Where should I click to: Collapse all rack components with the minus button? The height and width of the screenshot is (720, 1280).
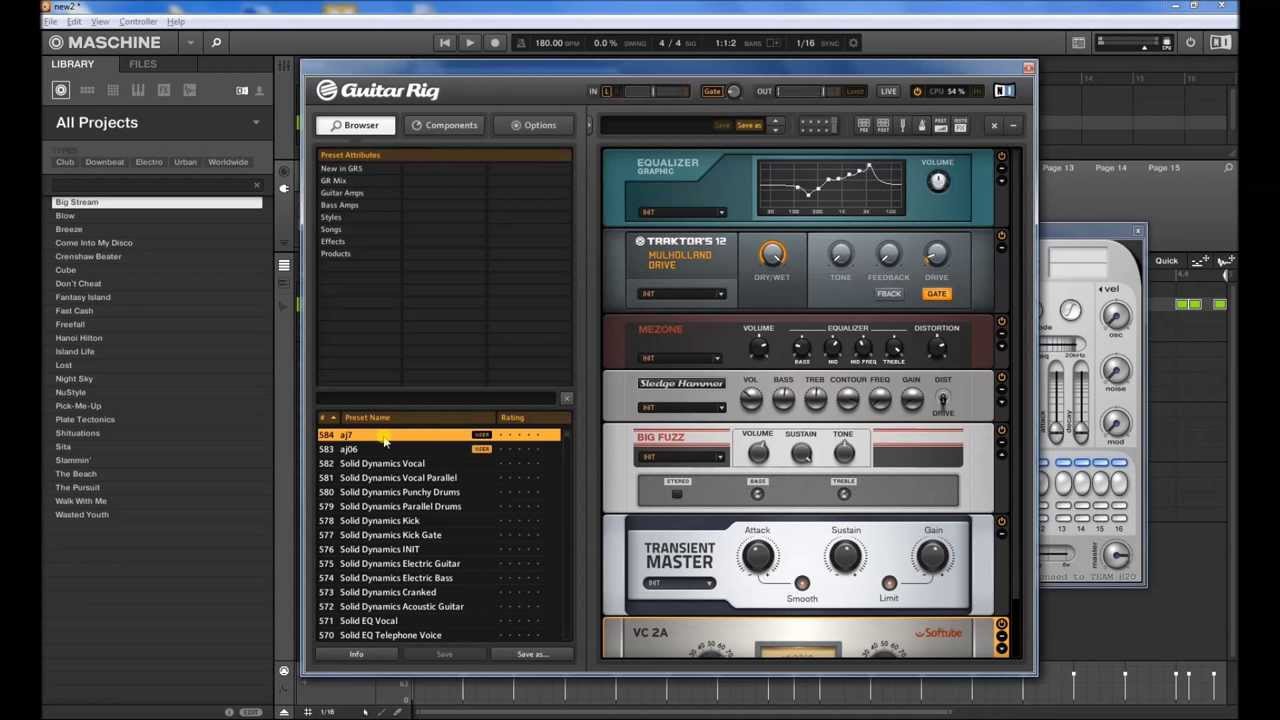[1014, 125]
